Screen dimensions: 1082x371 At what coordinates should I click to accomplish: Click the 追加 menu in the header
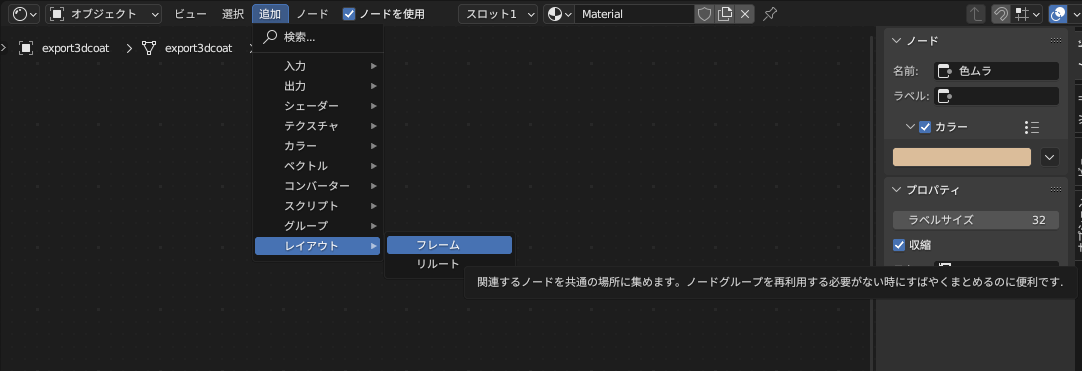point(270,14)
